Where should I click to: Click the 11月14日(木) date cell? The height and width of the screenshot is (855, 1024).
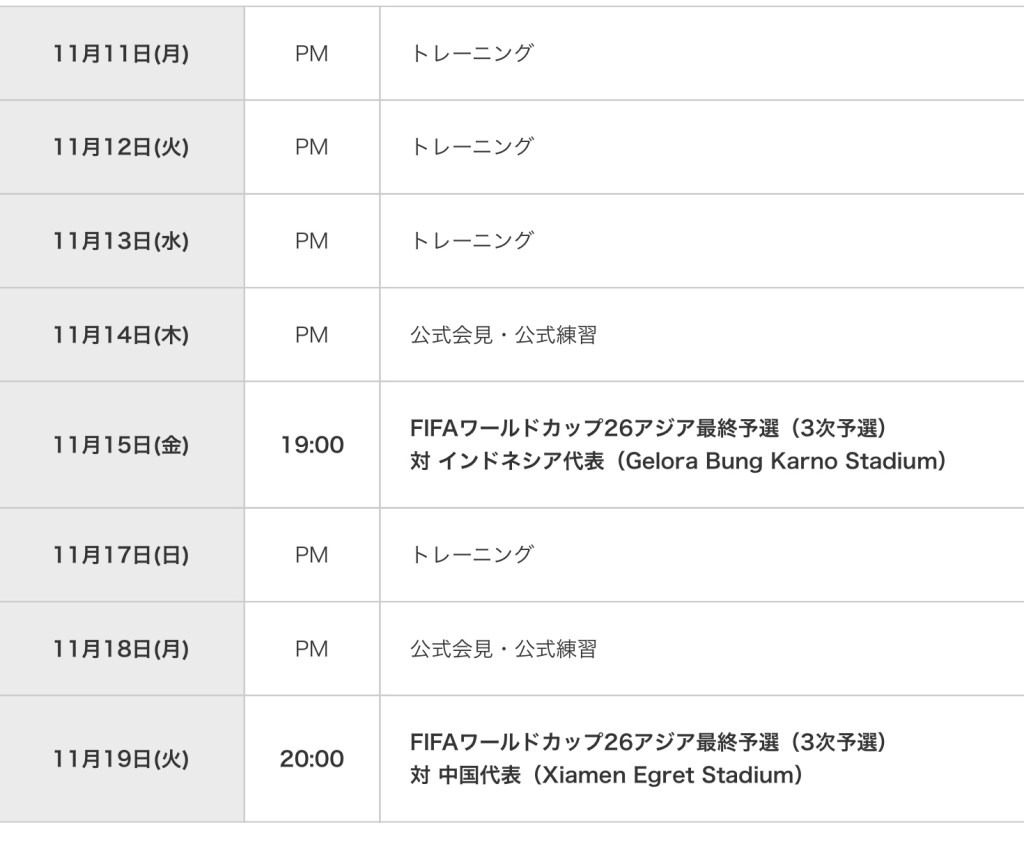(x=121, y=335)
